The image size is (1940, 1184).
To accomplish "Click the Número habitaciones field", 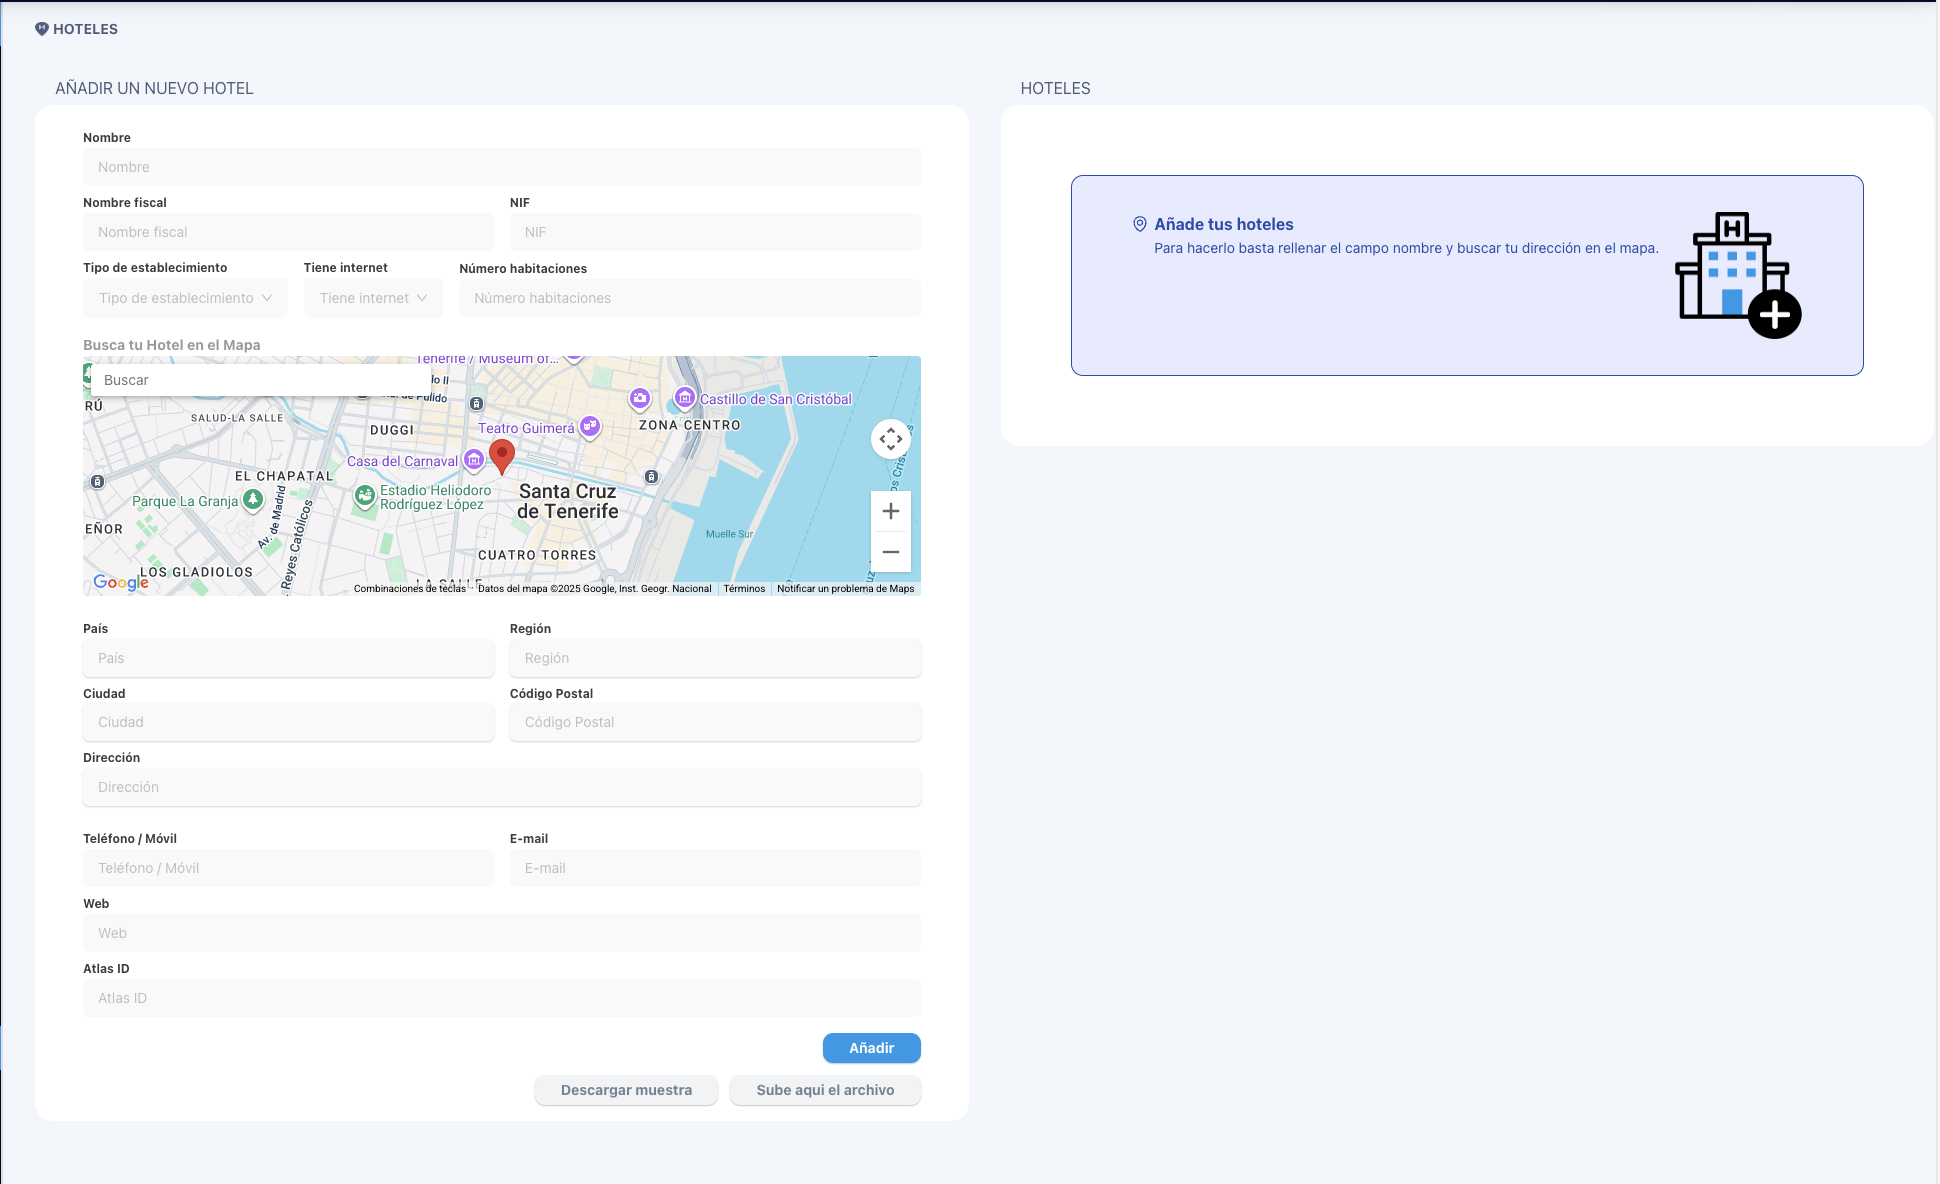I will [690, 298].
